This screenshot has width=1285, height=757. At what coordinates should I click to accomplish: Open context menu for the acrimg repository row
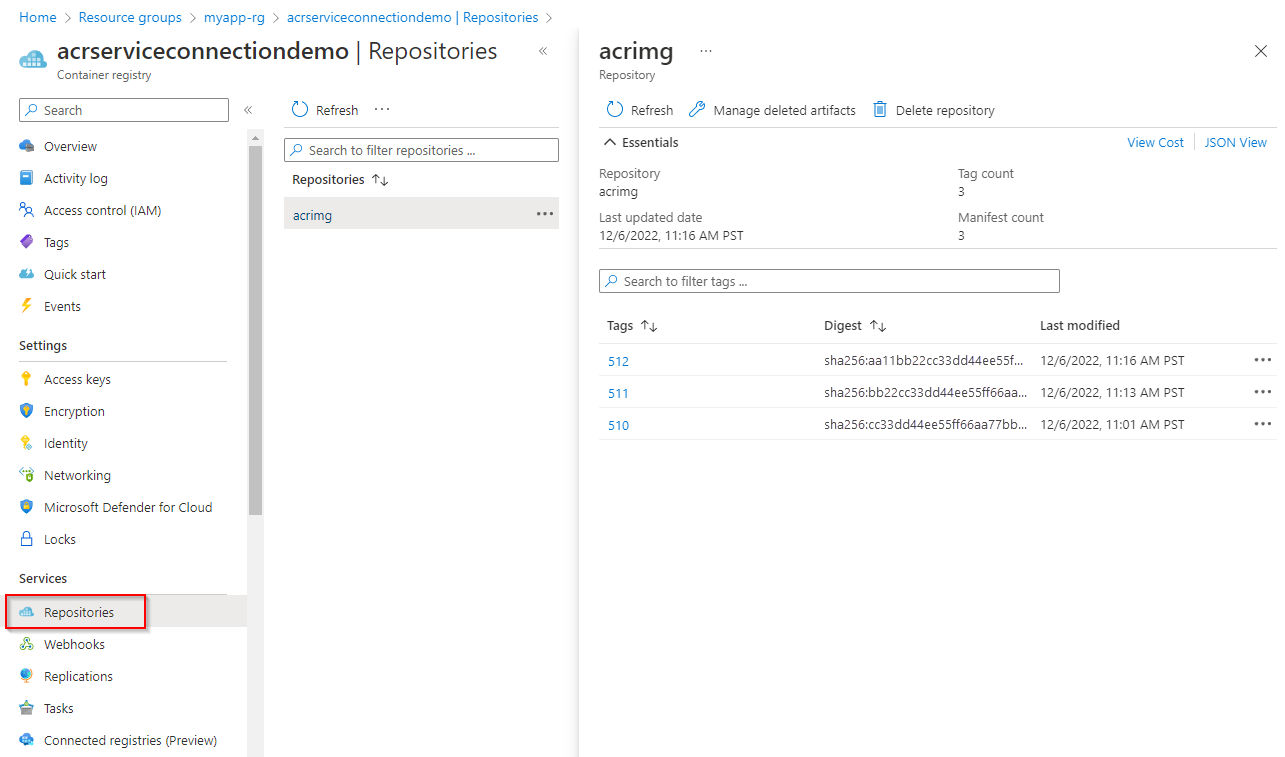click(545, 213)
